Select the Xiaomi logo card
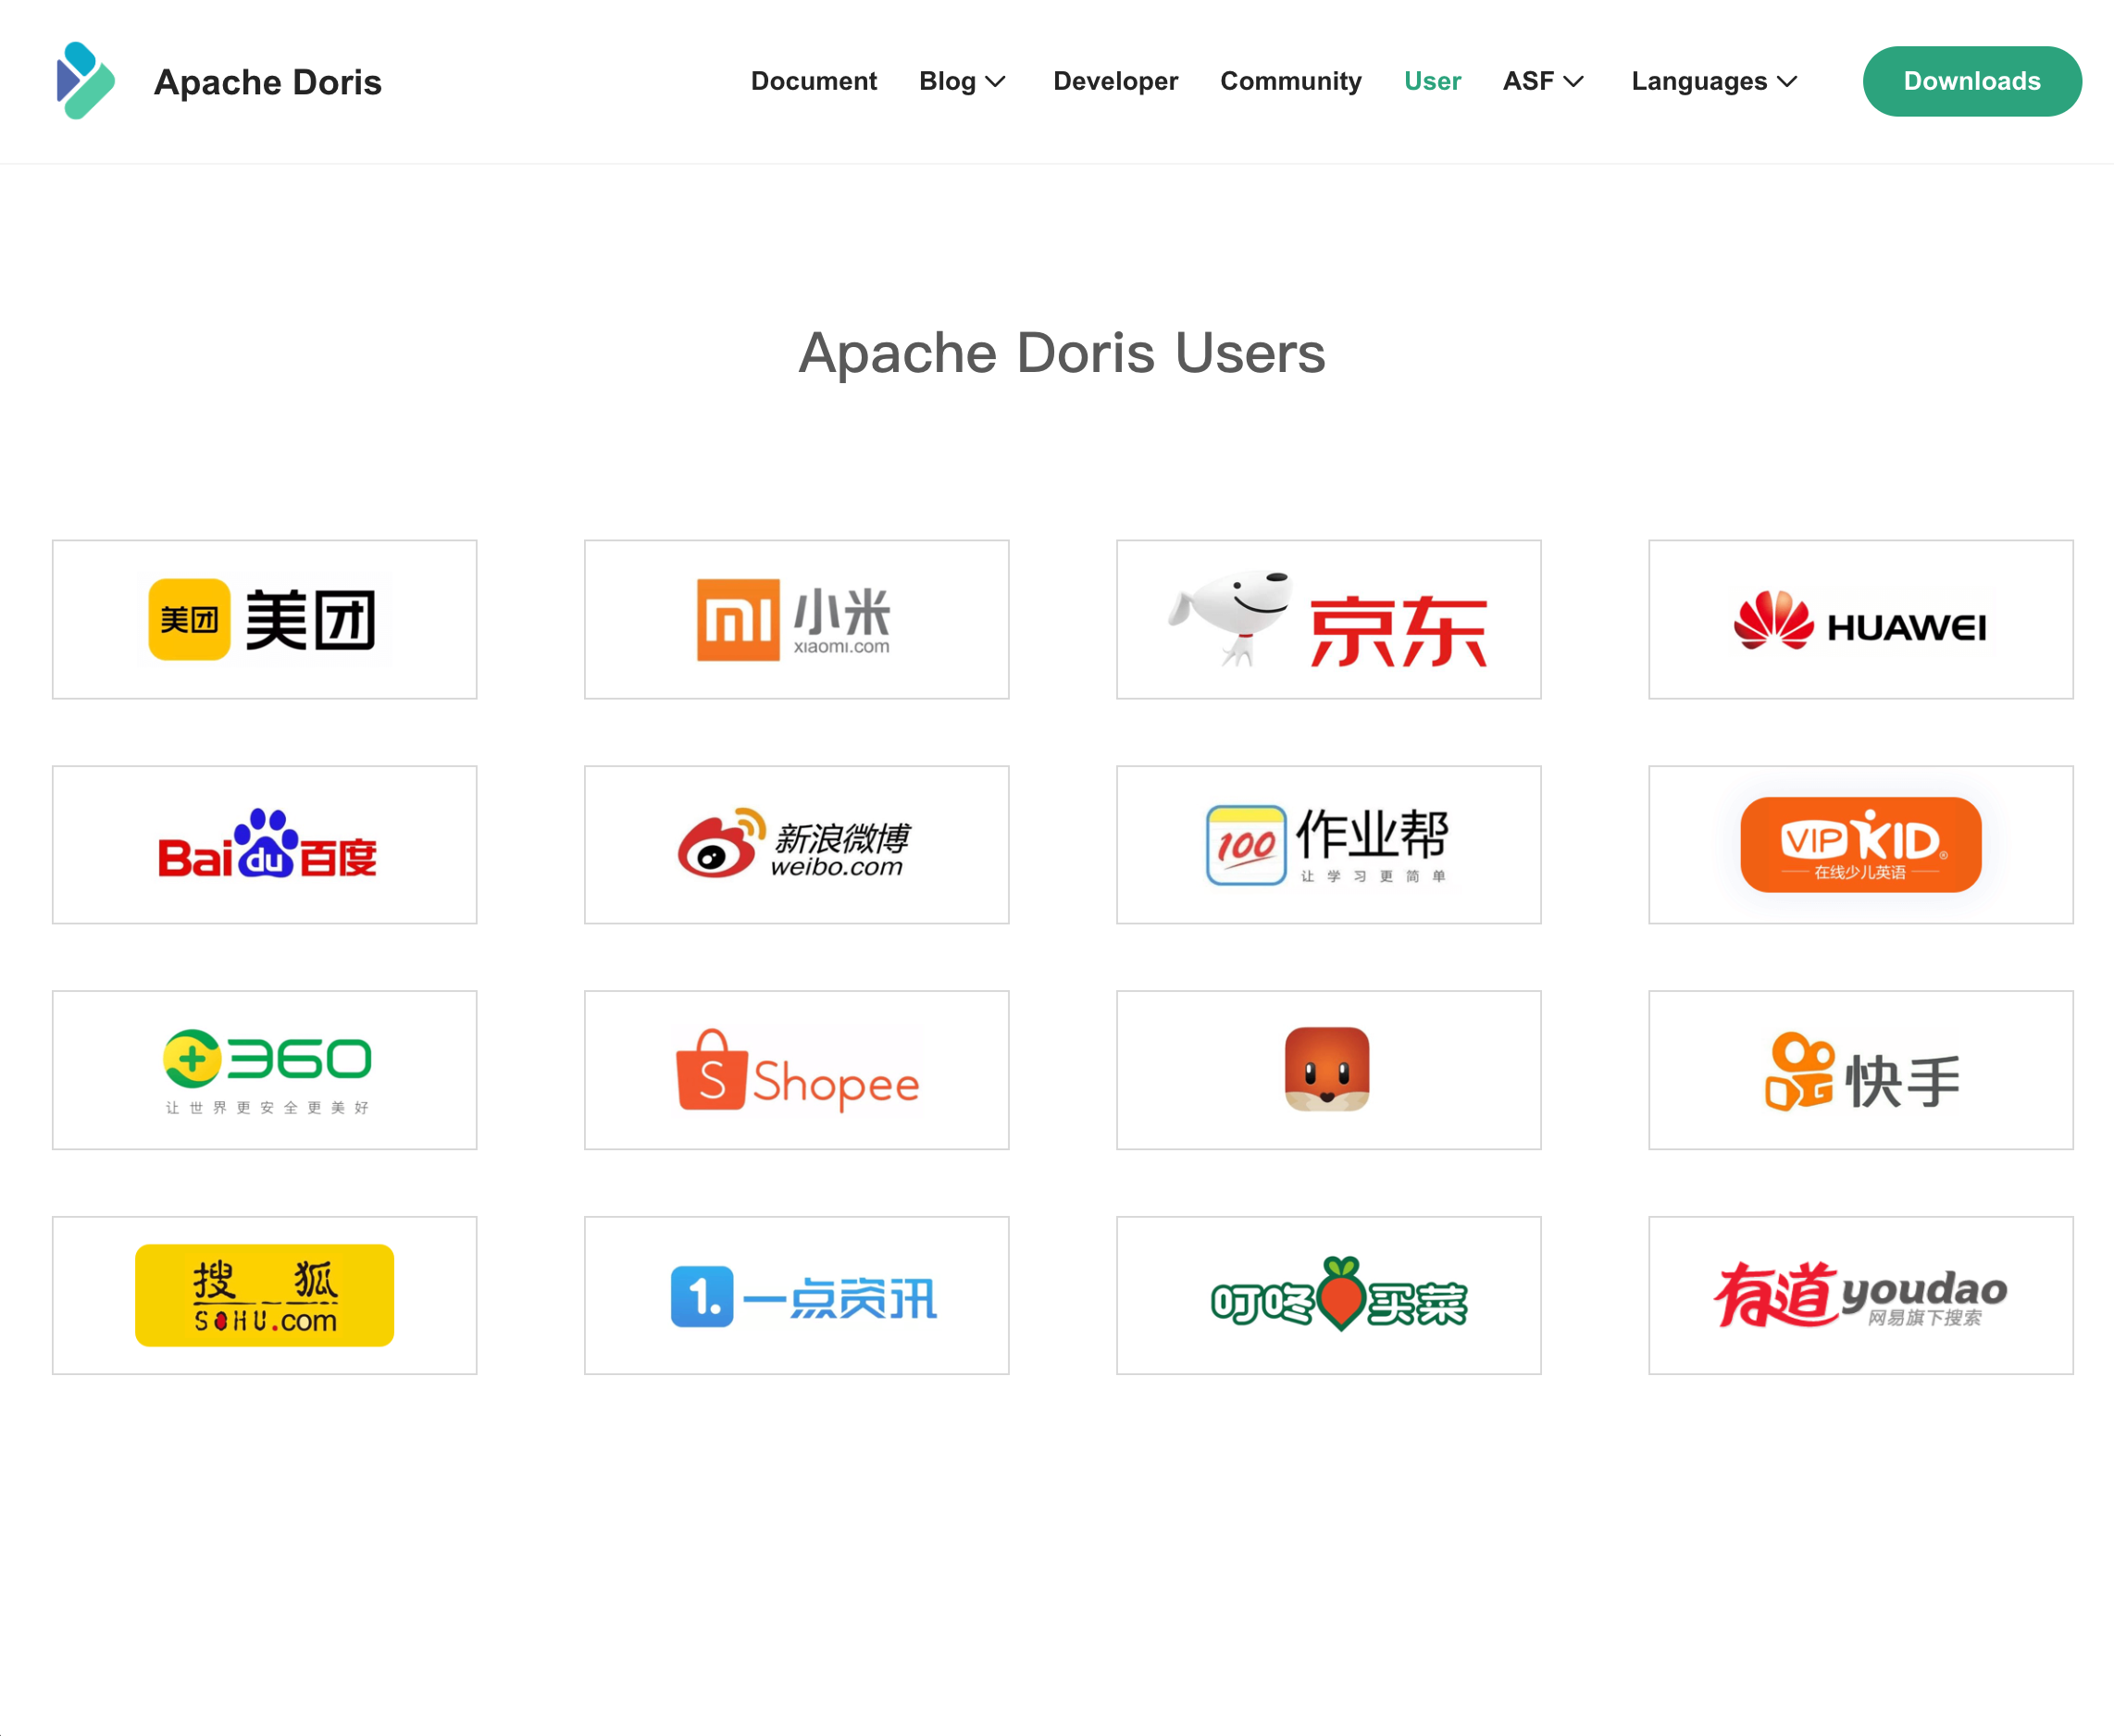The width and height of the screenshot is (2114, 1736). (796, 619)
